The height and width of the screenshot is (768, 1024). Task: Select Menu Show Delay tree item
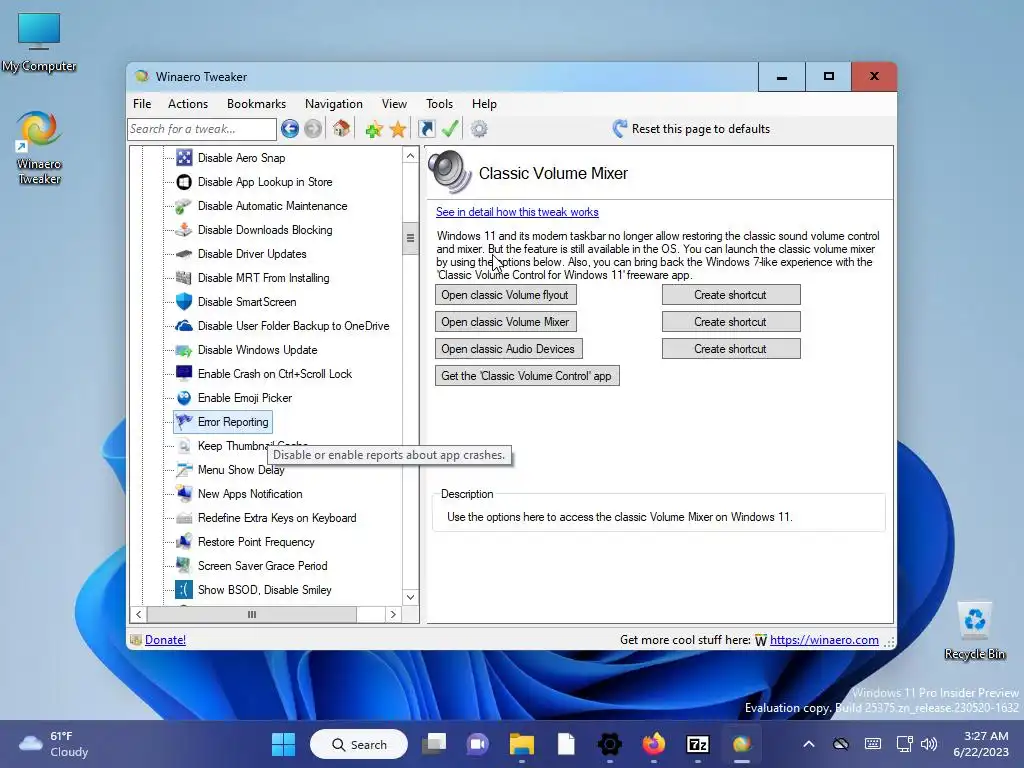pos(241,470)
